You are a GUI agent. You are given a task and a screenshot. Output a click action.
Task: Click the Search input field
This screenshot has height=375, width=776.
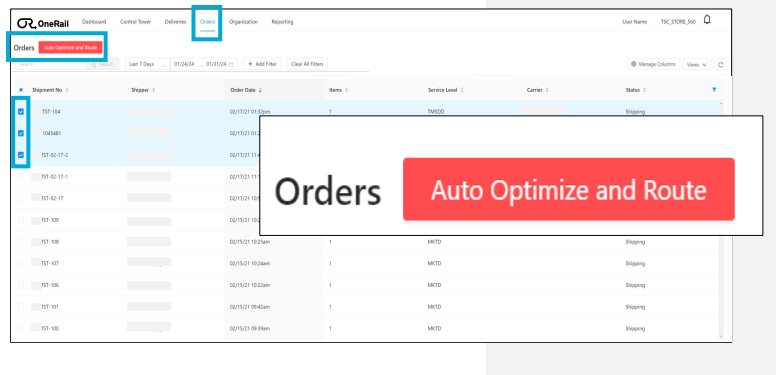click(49, 64)
